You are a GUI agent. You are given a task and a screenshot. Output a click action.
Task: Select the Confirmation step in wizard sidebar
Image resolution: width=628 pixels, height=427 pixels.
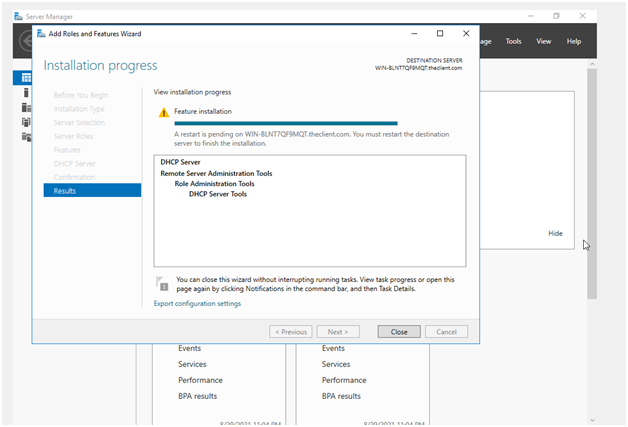tap(74, 177)
